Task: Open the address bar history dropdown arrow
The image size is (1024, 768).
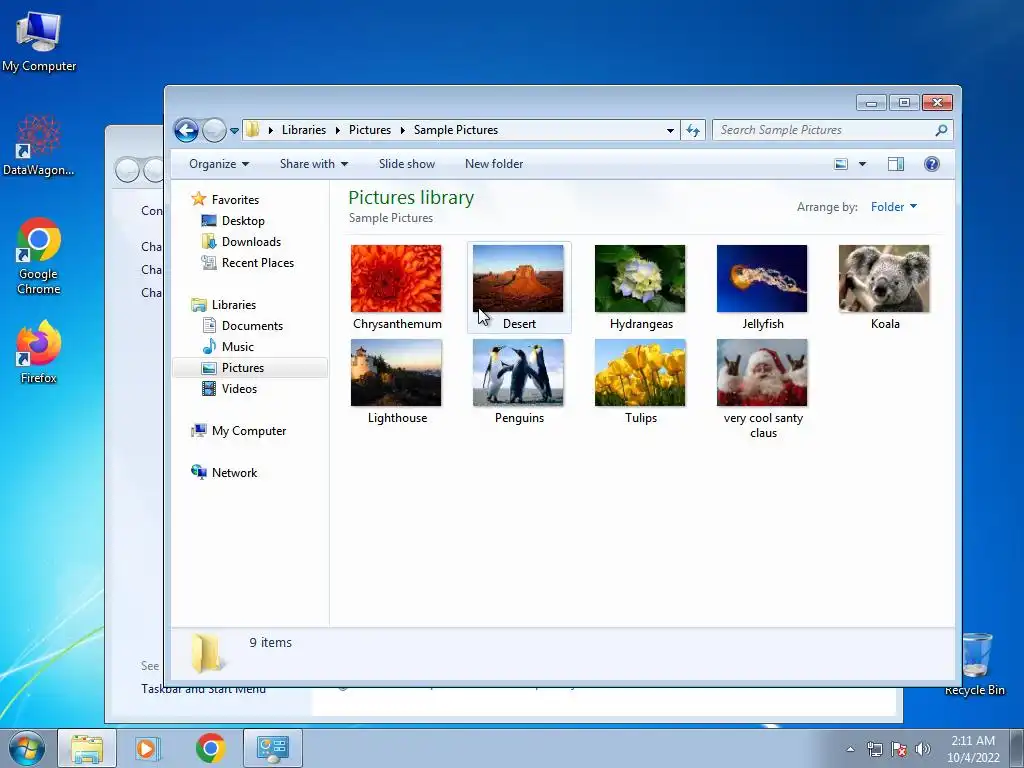Action: [670, 131]
